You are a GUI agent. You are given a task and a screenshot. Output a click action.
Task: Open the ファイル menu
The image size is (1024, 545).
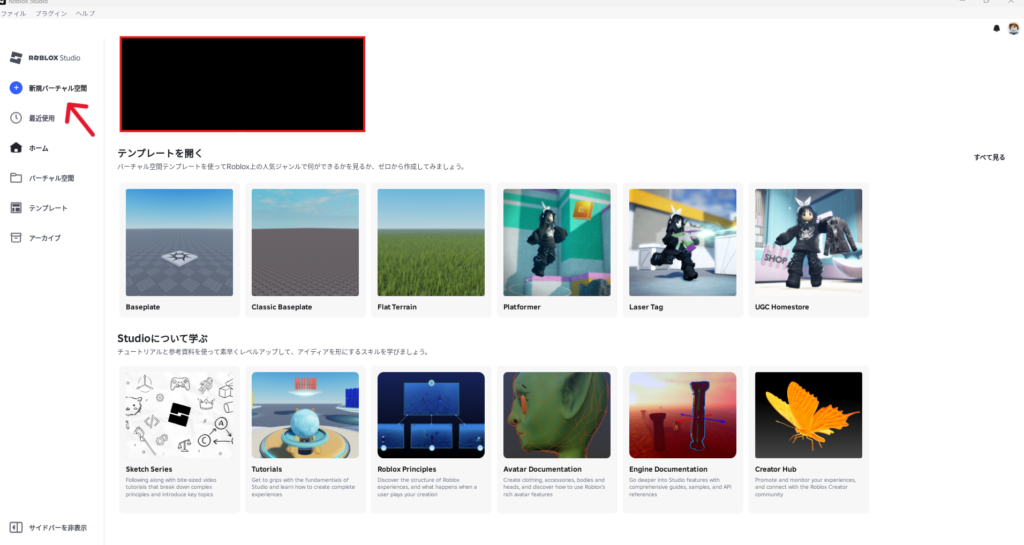pyautogui.click(x=14, y=13)
